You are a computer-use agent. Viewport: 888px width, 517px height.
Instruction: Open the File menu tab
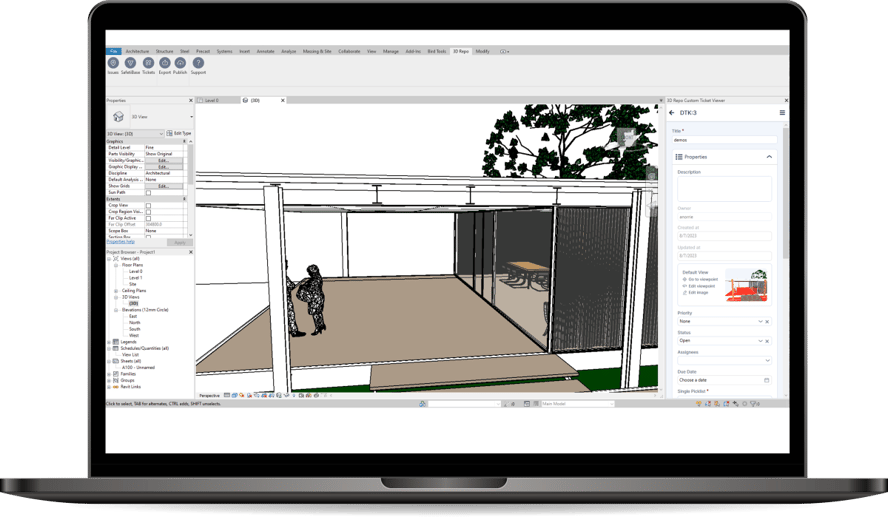click(x=114, y=51)
